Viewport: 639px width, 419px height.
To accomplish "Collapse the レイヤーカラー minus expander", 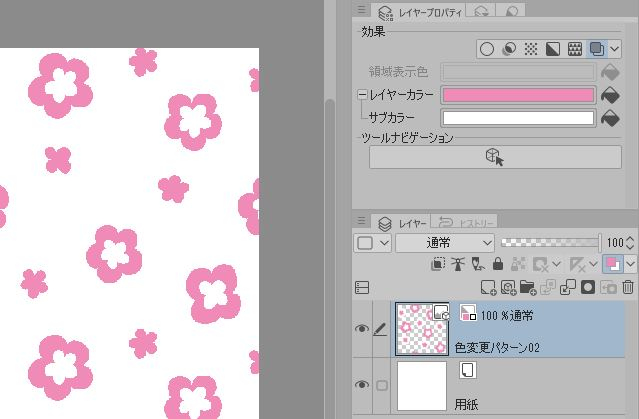I will pos(362,95).
